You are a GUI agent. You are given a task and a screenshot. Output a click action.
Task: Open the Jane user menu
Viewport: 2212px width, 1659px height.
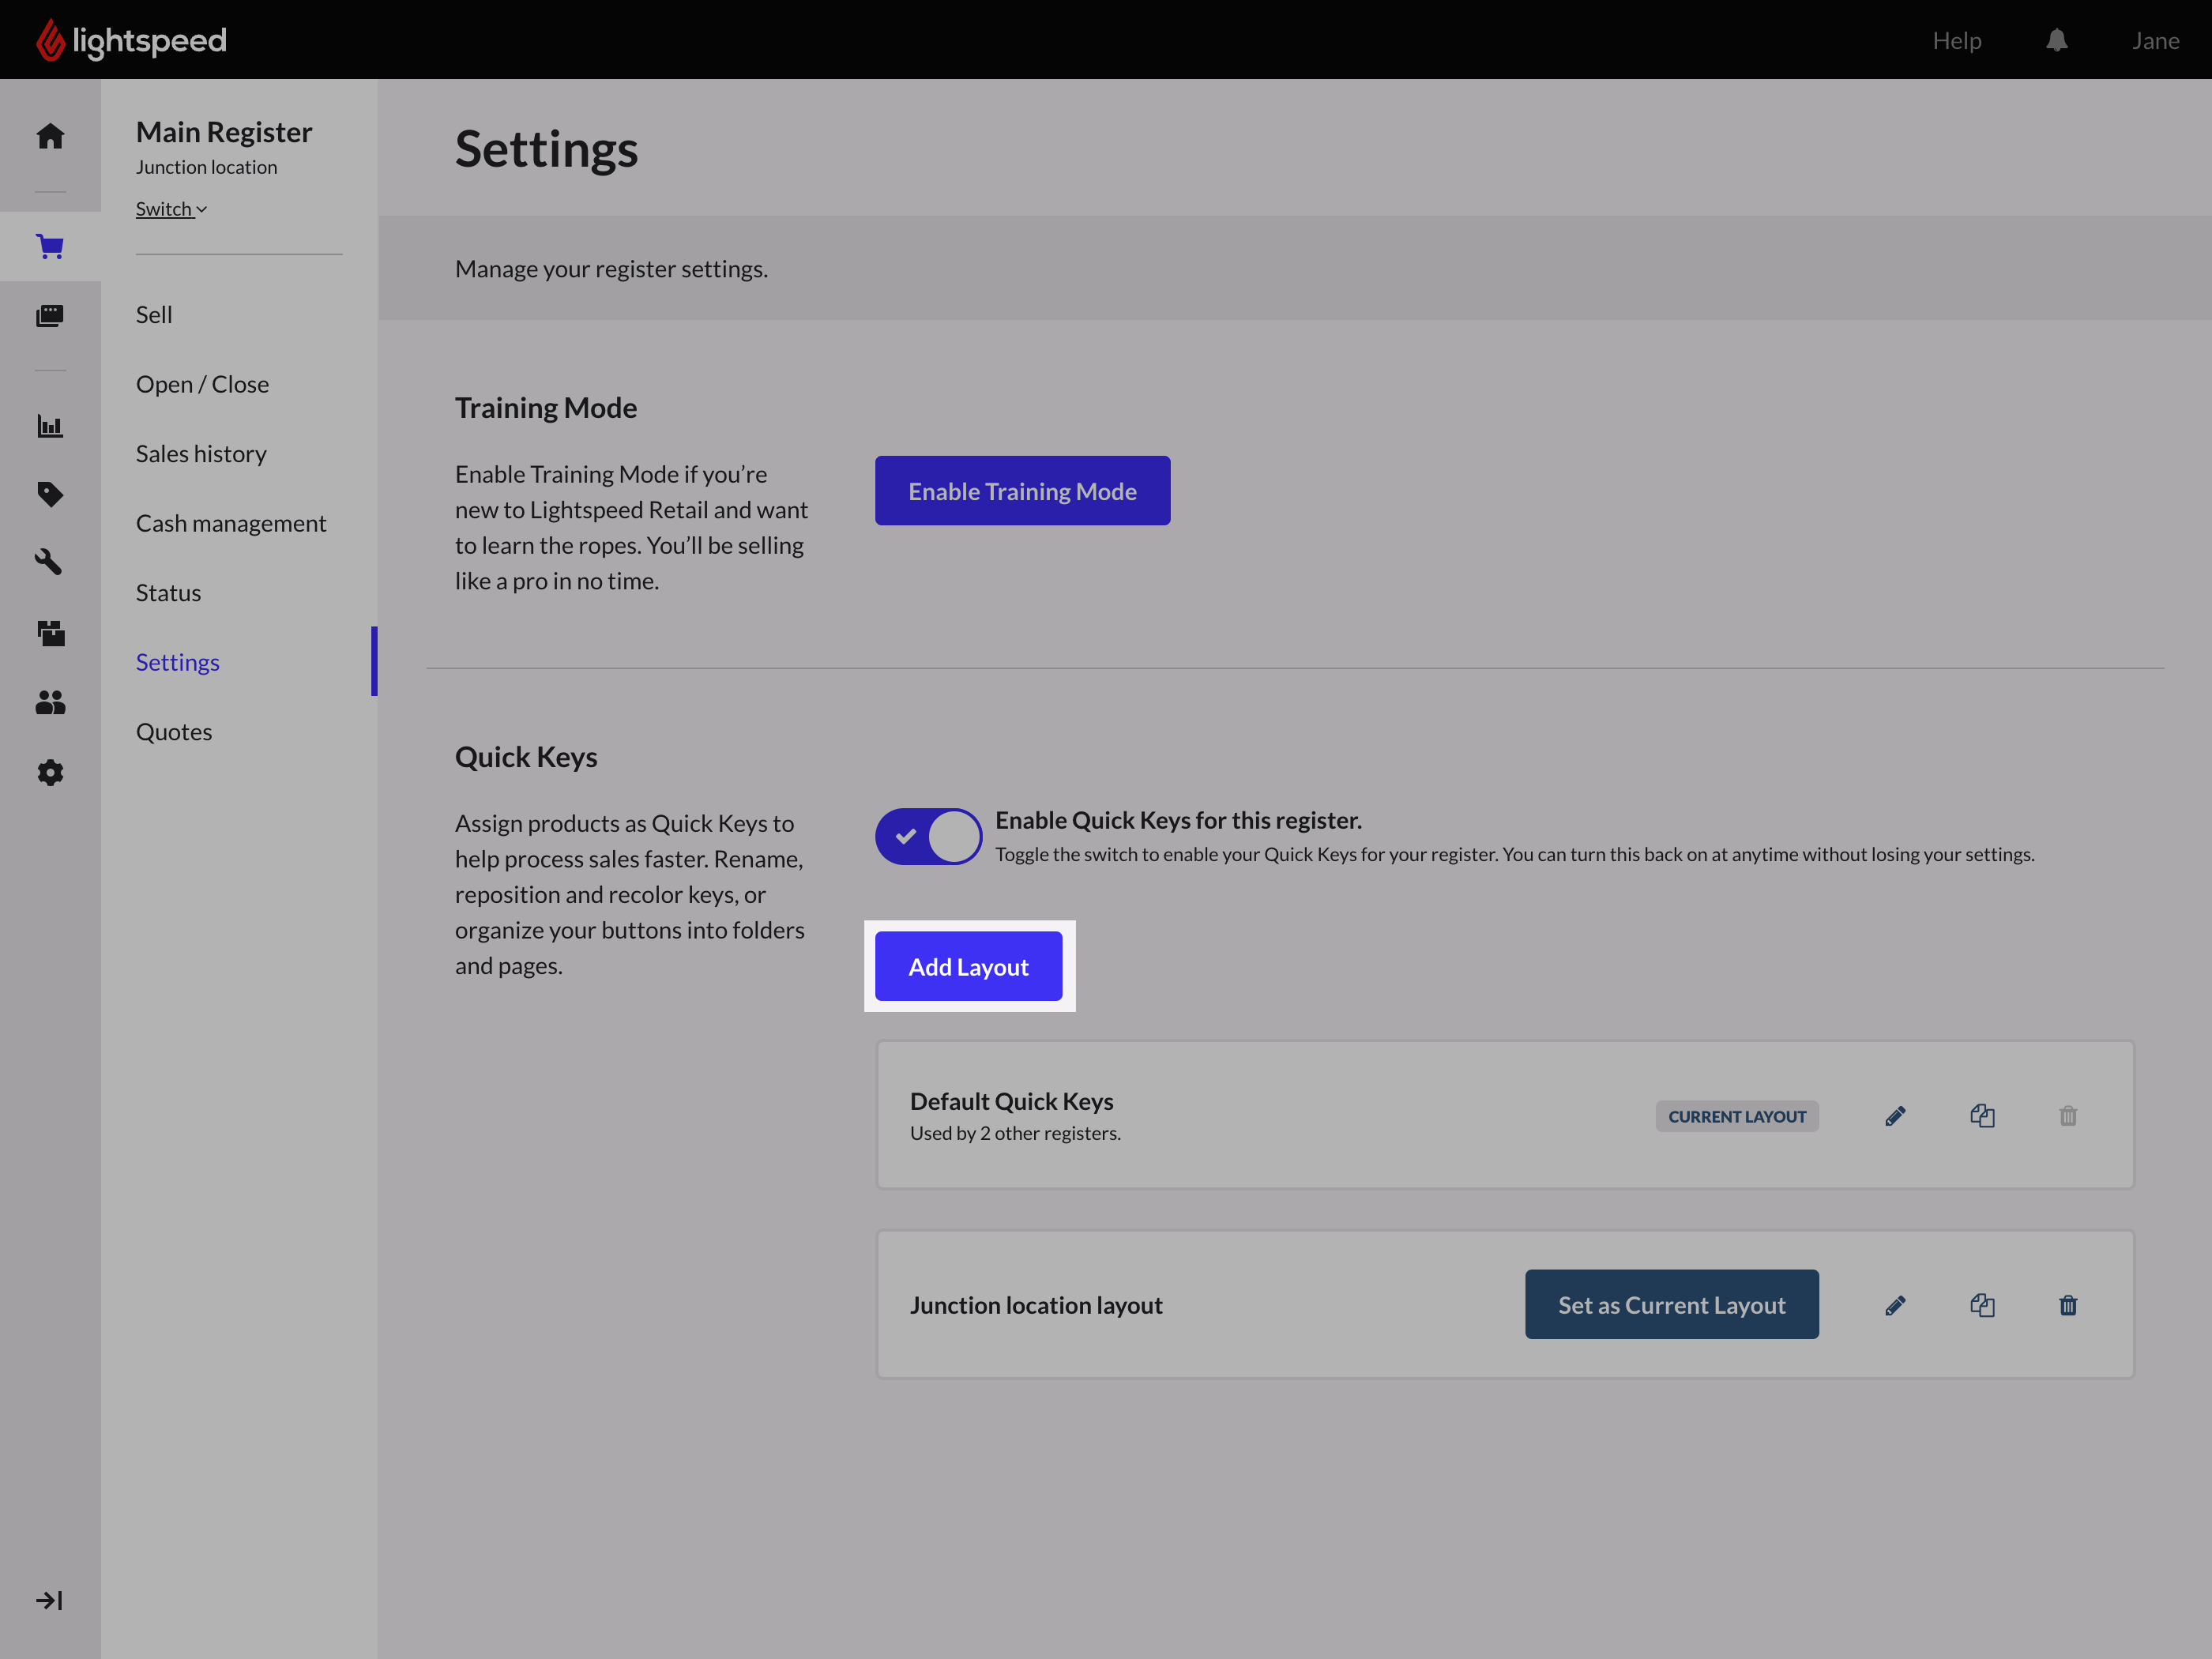[x=2155, y=41]
